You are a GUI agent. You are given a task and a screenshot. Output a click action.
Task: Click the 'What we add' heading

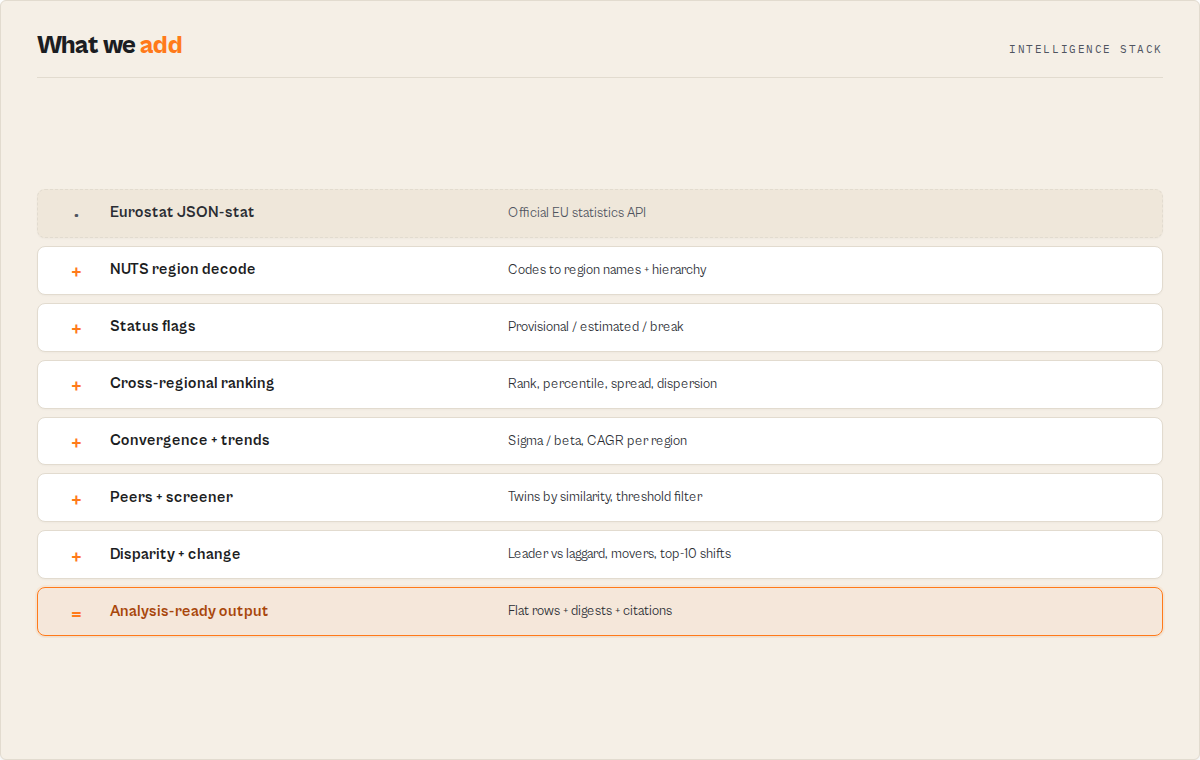click(x=110, y=45)
